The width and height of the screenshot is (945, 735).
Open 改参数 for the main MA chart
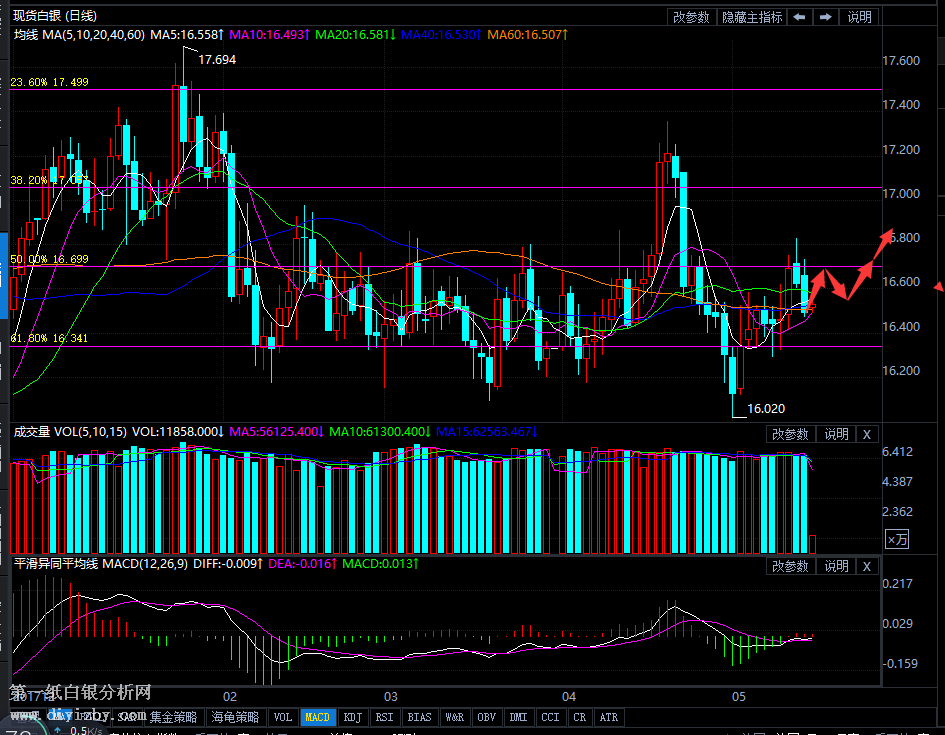click(691, 17)
